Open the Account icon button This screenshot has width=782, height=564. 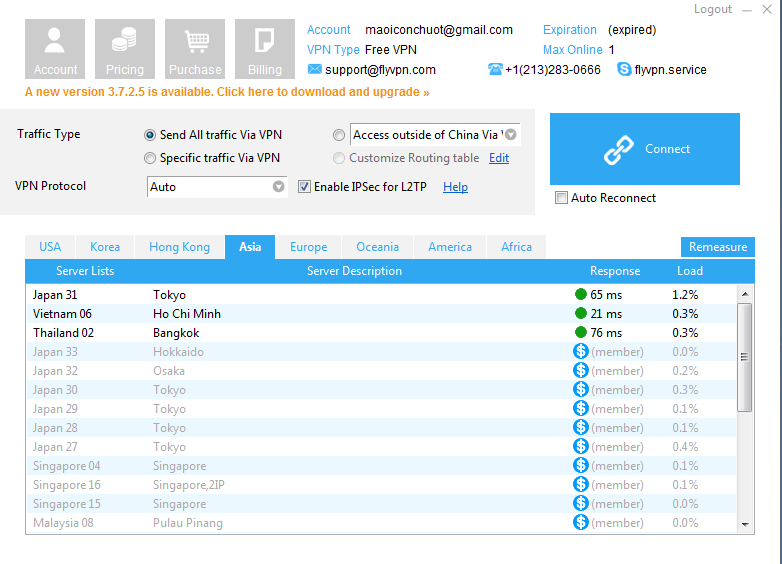pos(55,49)
